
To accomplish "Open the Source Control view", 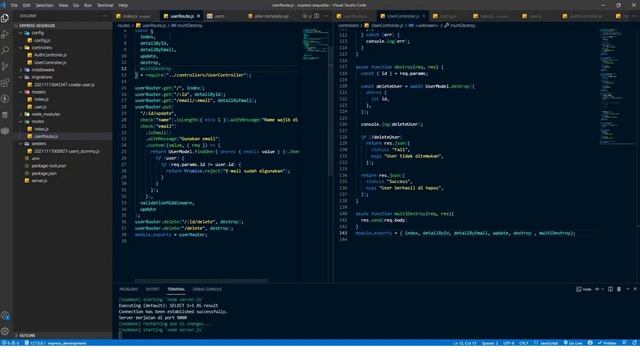I will tap(5, 67).
